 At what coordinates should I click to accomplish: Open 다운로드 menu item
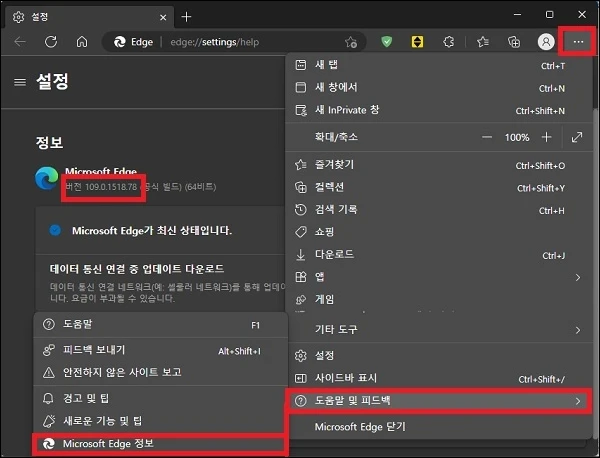[439, 254]
